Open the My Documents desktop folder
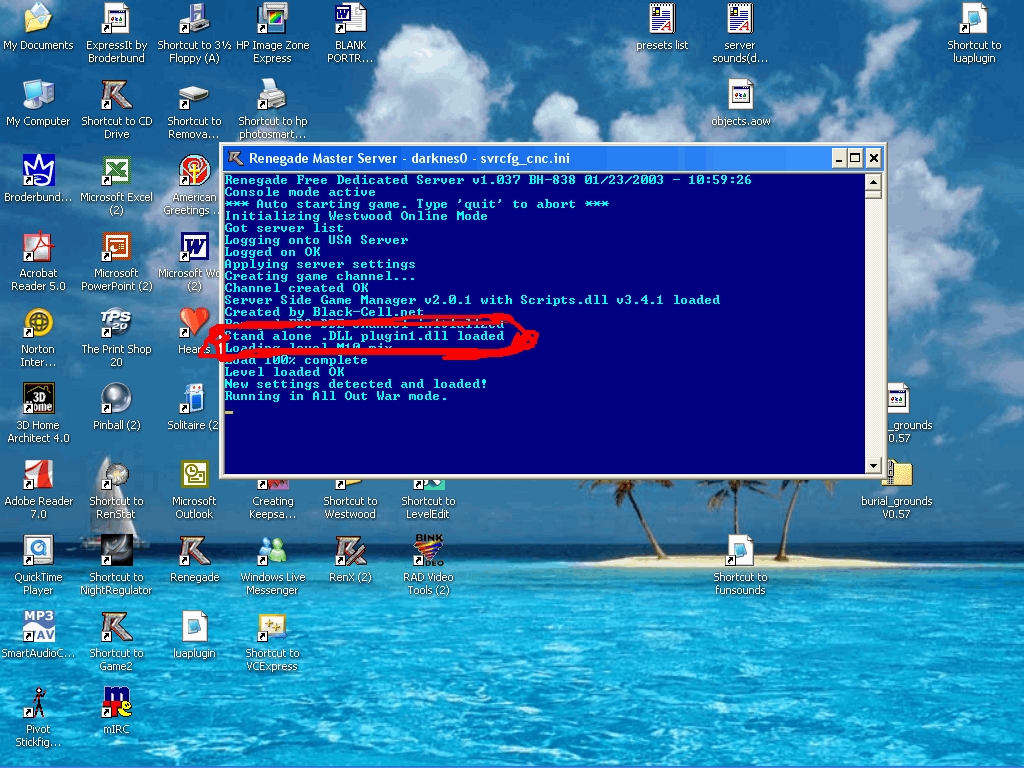This screenshot has height=768, width=1024. (x=38, y=19)
